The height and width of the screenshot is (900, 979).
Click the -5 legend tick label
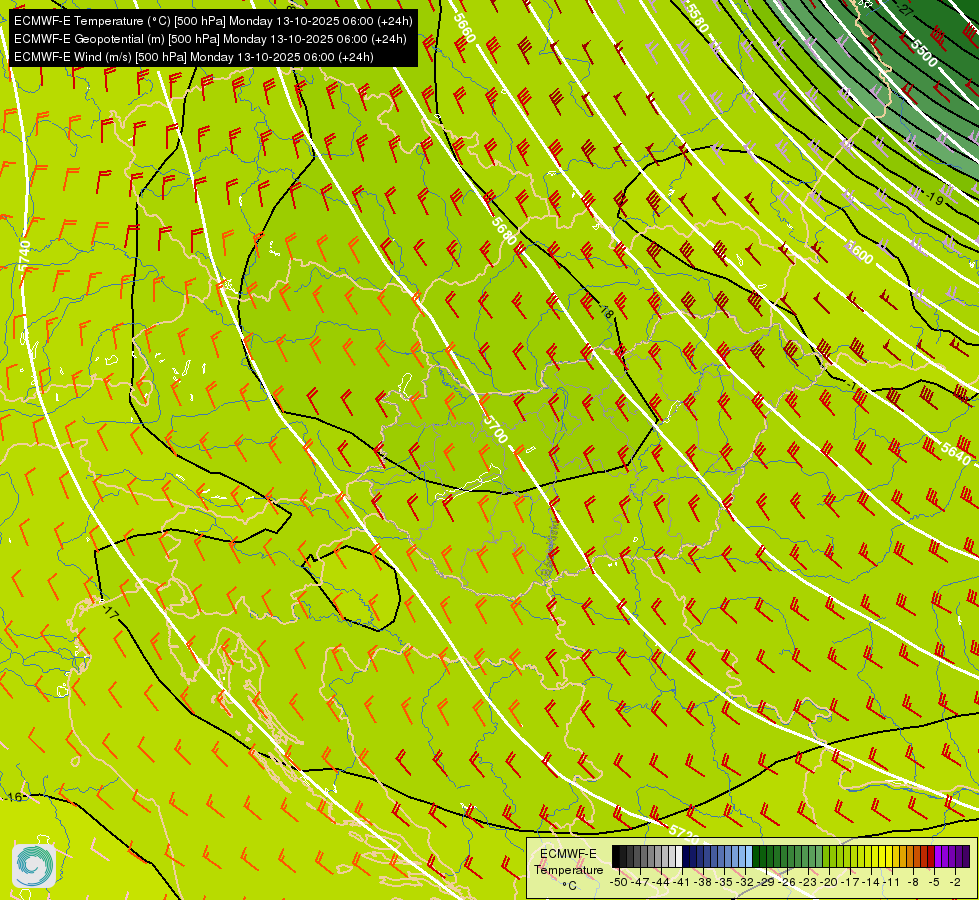coord(934,882)
